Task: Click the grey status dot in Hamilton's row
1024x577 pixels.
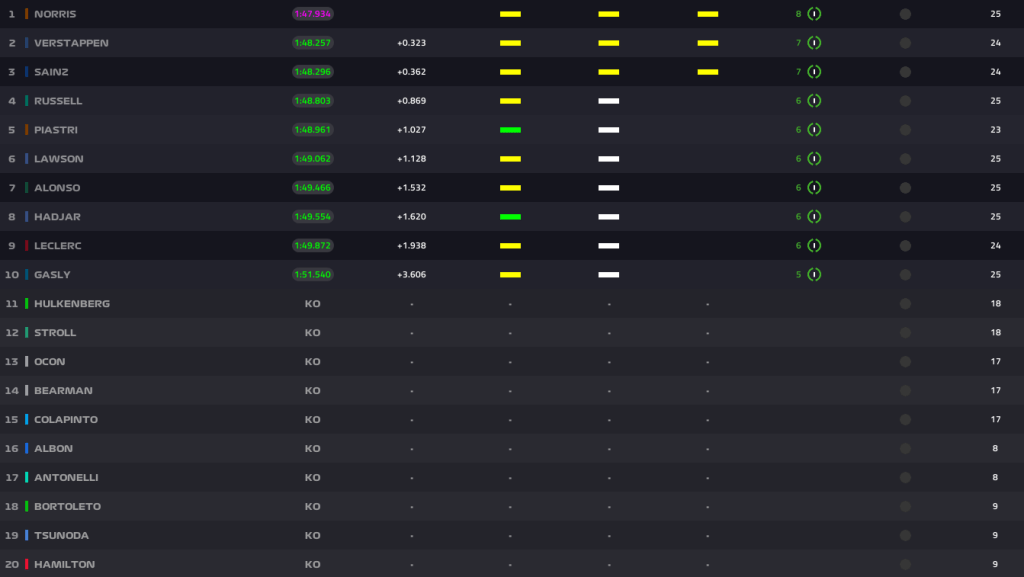Action: 905,564
